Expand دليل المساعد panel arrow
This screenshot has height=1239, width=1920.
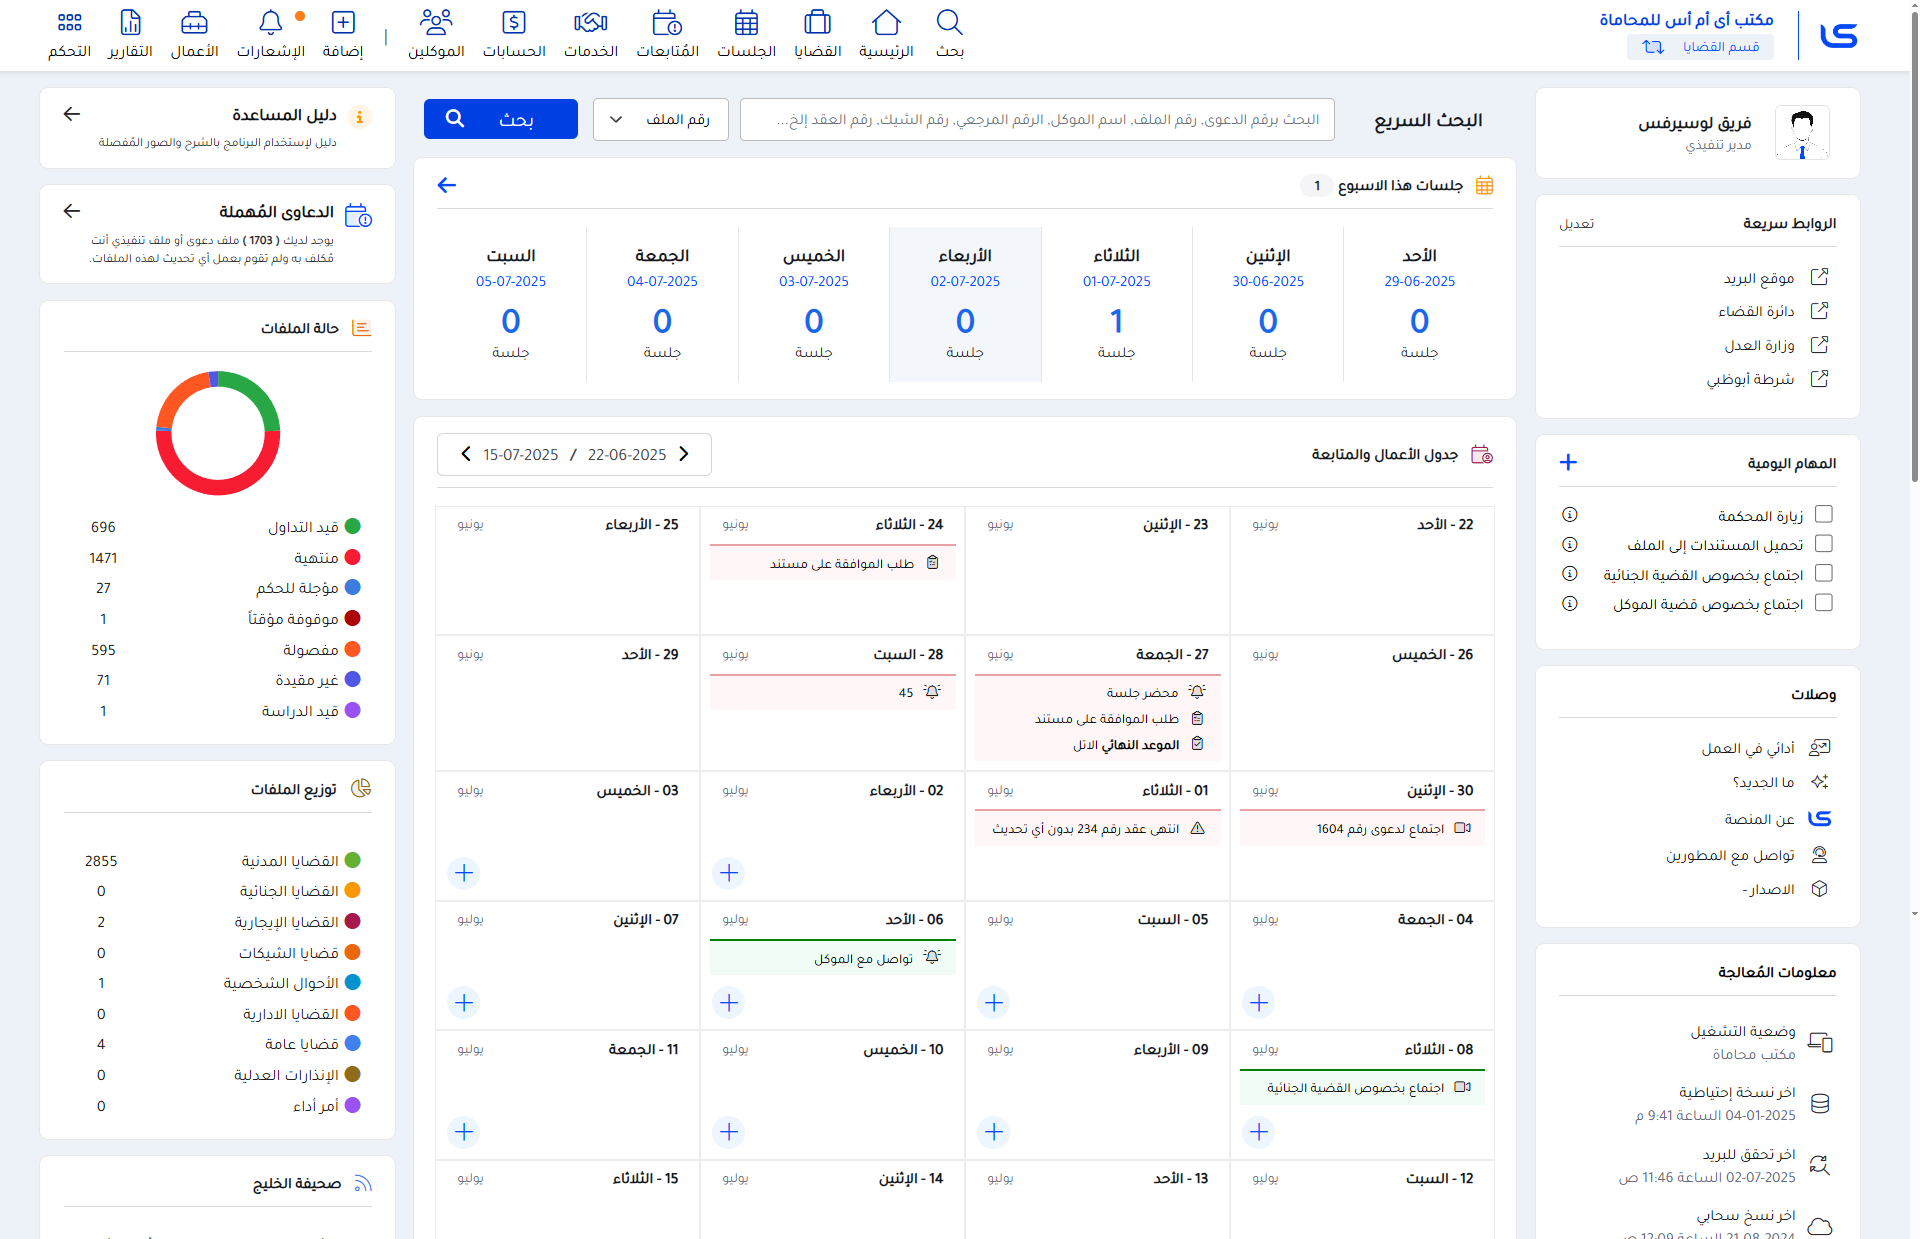click(71, 114)
